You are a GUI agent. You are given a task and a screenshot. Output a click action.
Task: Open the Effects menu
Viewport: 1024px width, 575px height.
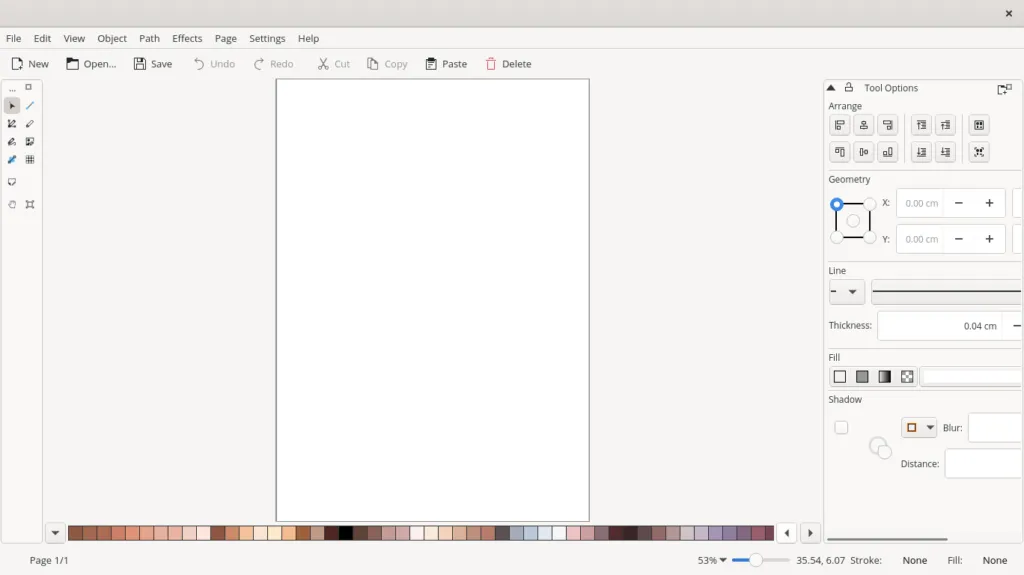click(187, 38)
